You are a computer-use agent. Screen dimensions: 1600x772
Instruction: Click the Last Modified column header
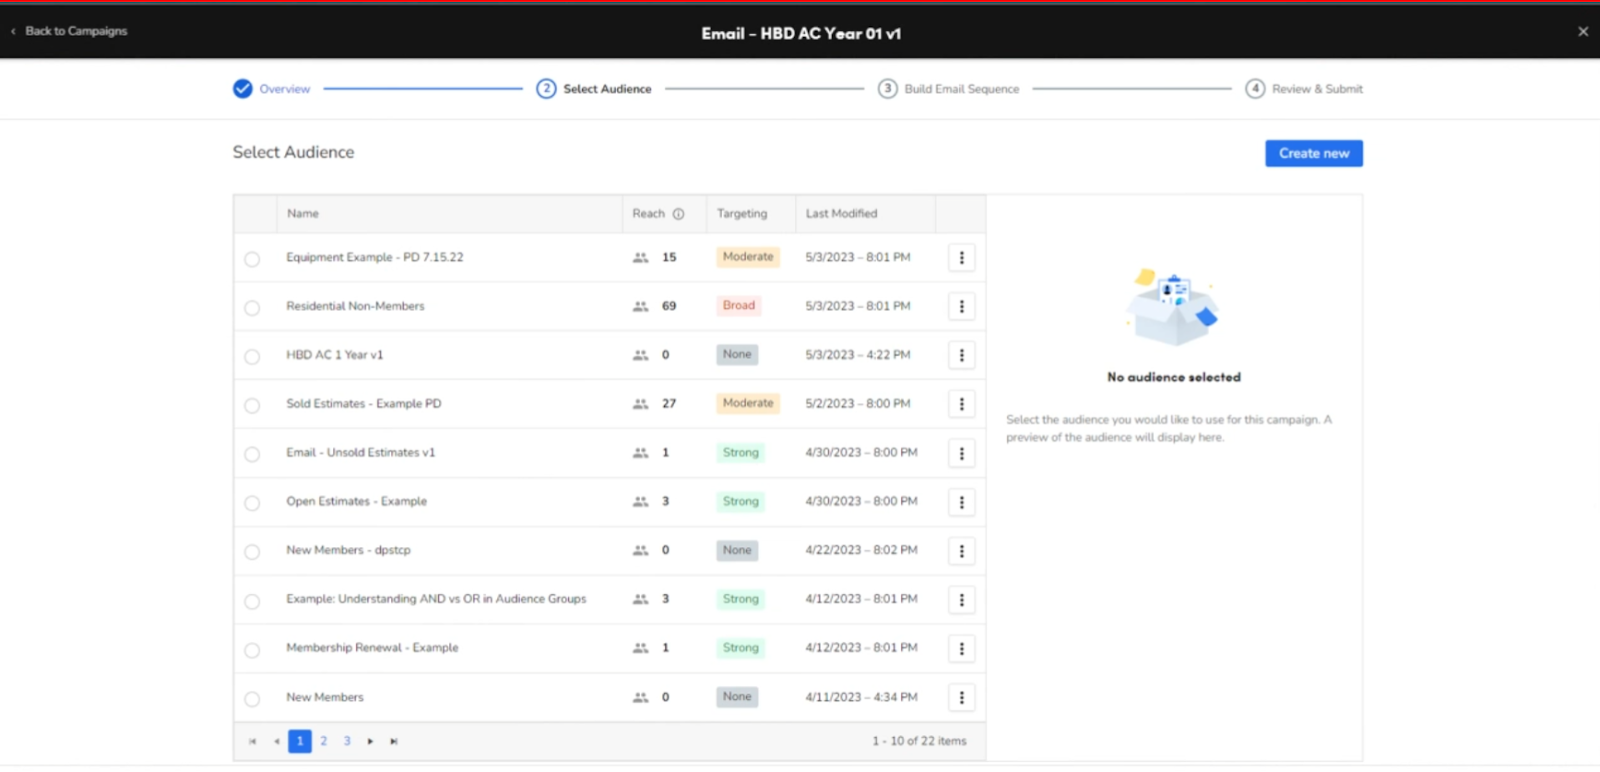(841, 214)
